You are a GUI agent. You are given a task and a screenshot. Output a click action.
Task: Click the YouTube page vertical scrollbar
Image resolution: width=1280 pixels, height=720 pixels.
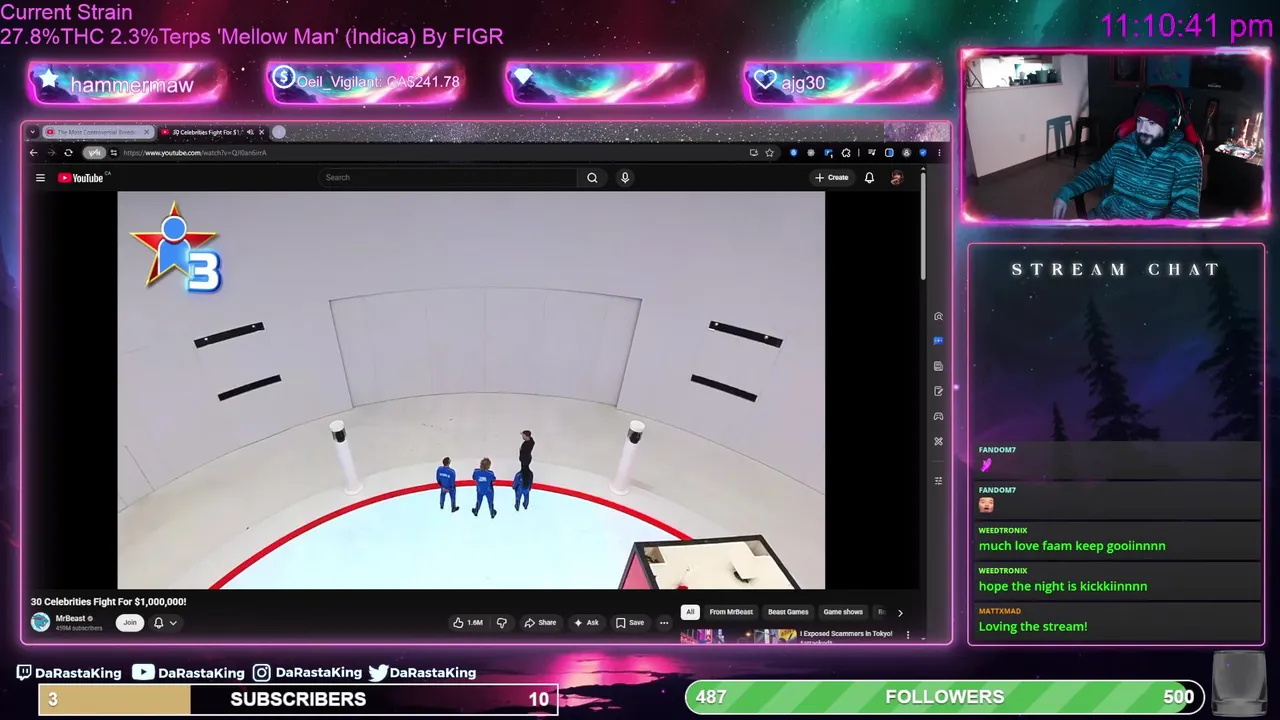coord(922,226)
